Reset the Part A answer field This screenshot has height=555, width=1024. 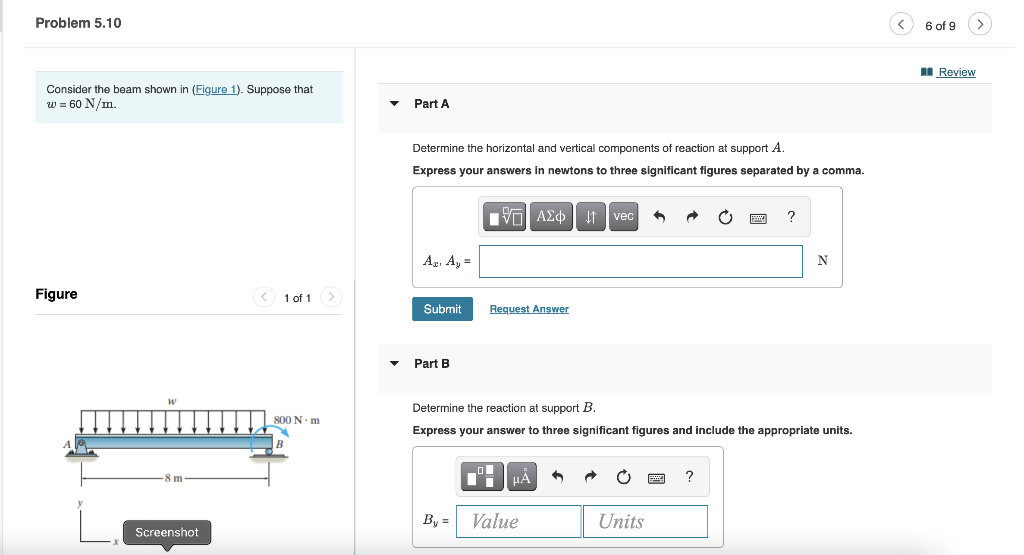point(725,217)
